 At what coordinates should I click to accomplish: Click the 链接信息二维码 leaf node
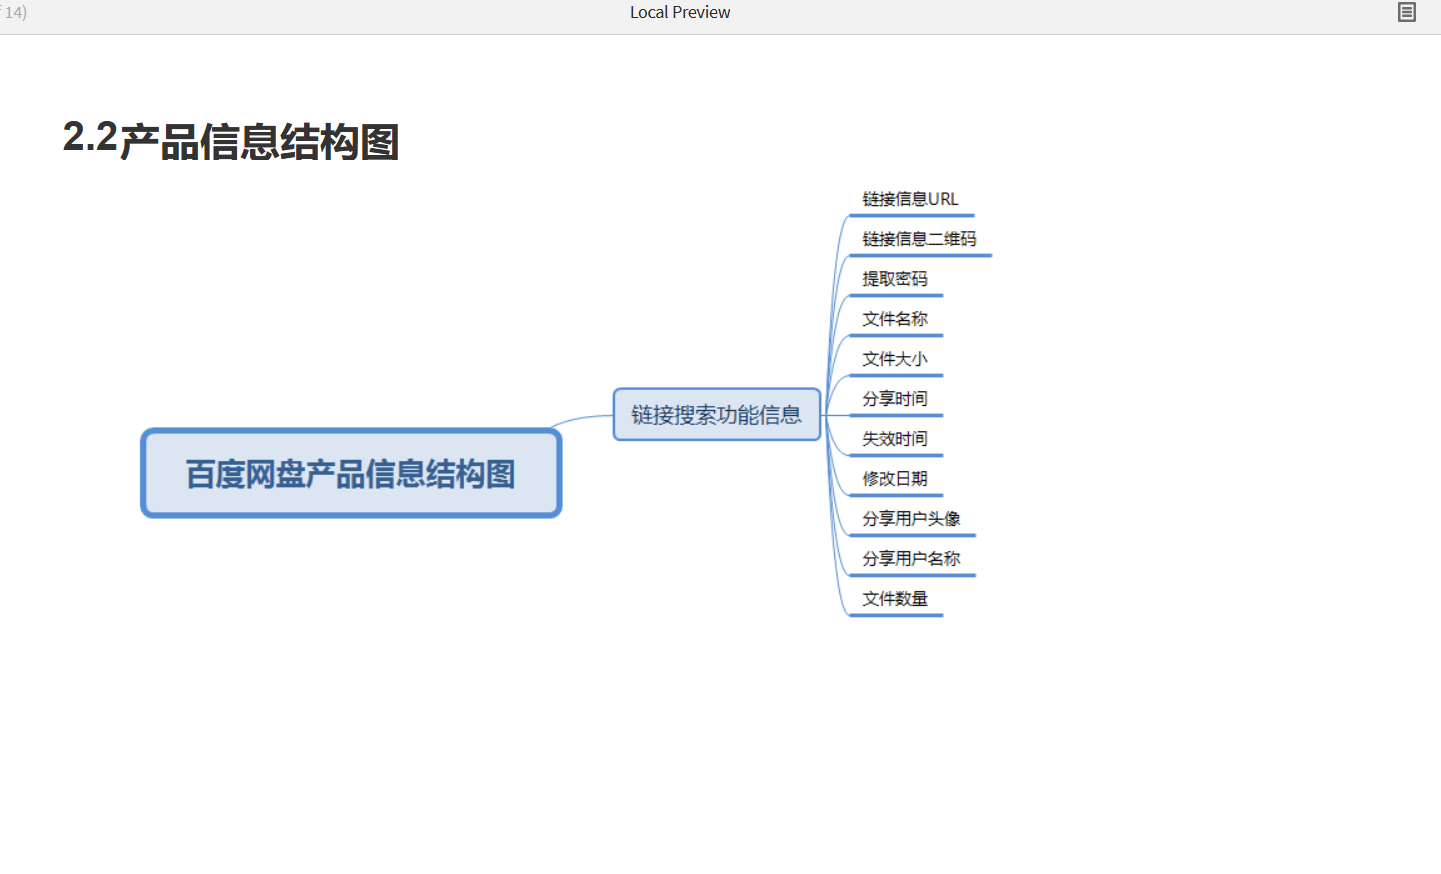coord(919,239)
